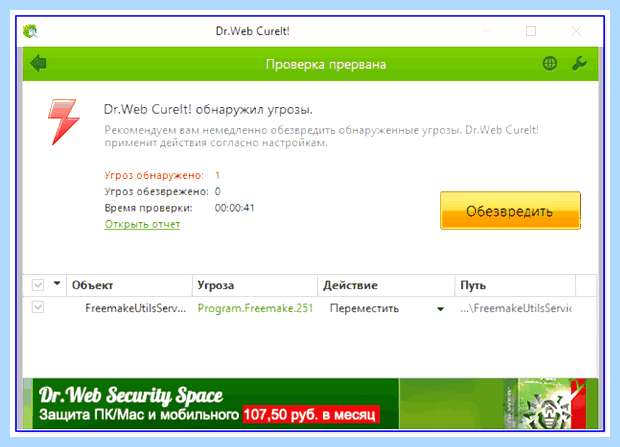Sort by the Объект column header
620x447 pixels.
(x=129, y=285)
